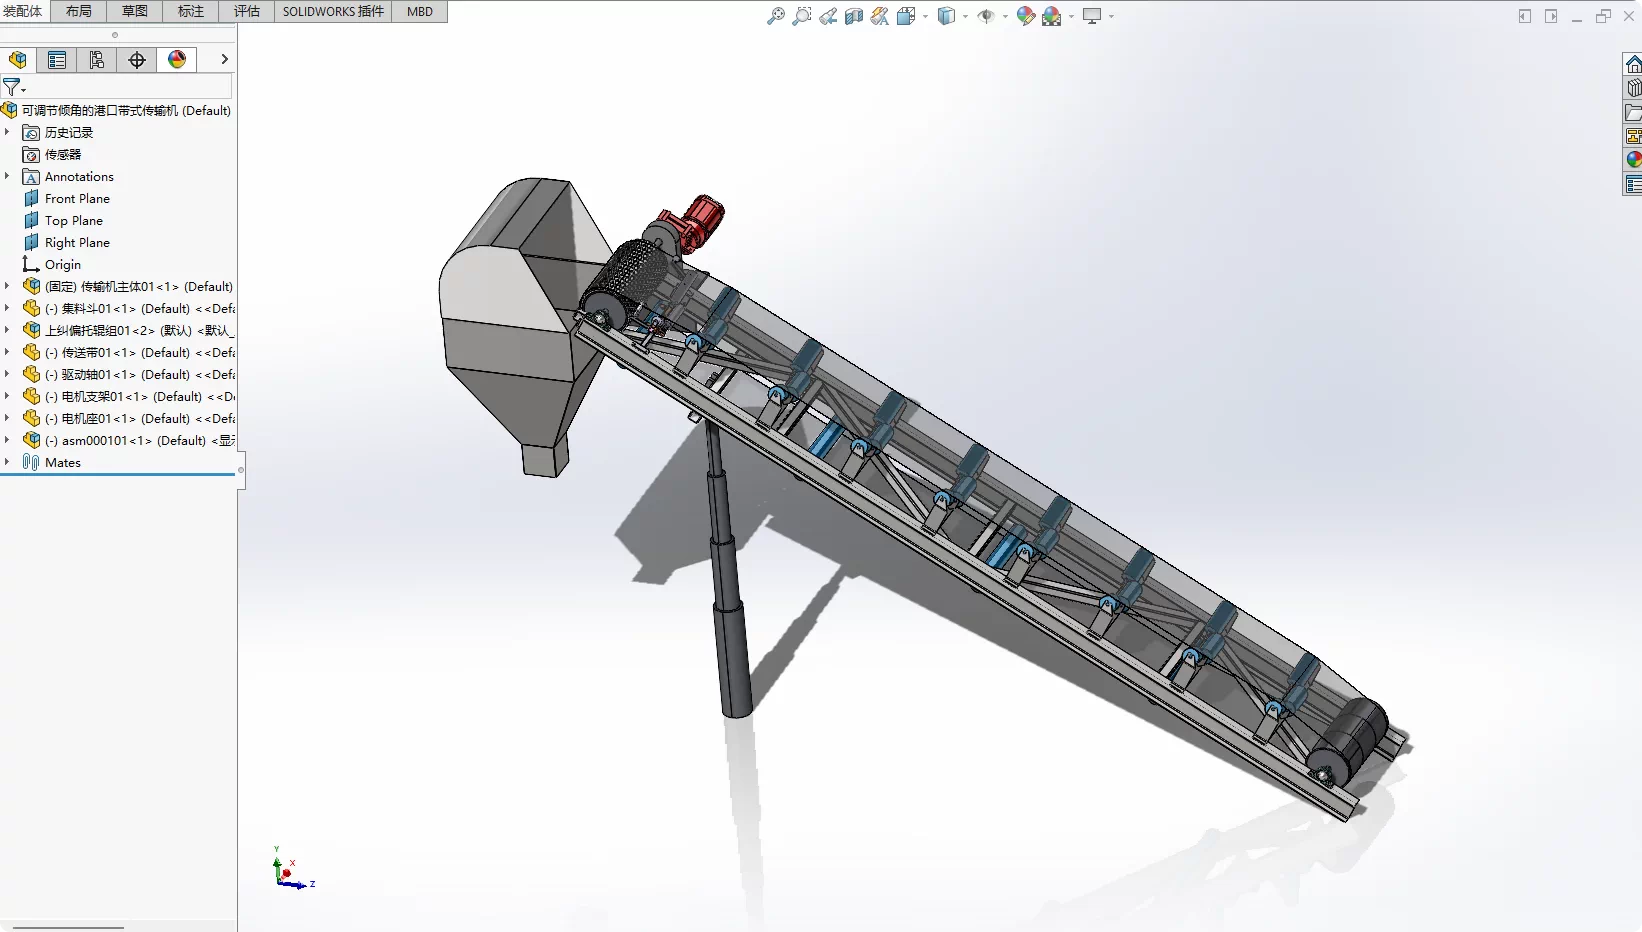Open the 布局 ribbon tab

78,11
